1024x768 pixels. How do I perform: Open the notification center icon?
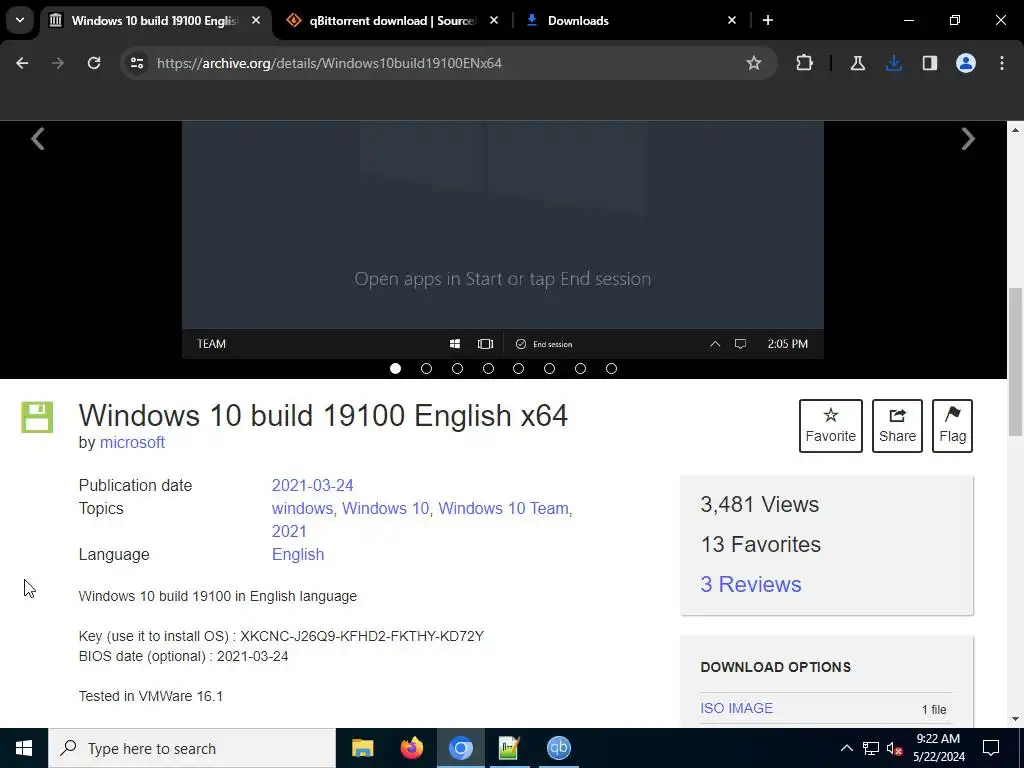pos(991,748)
